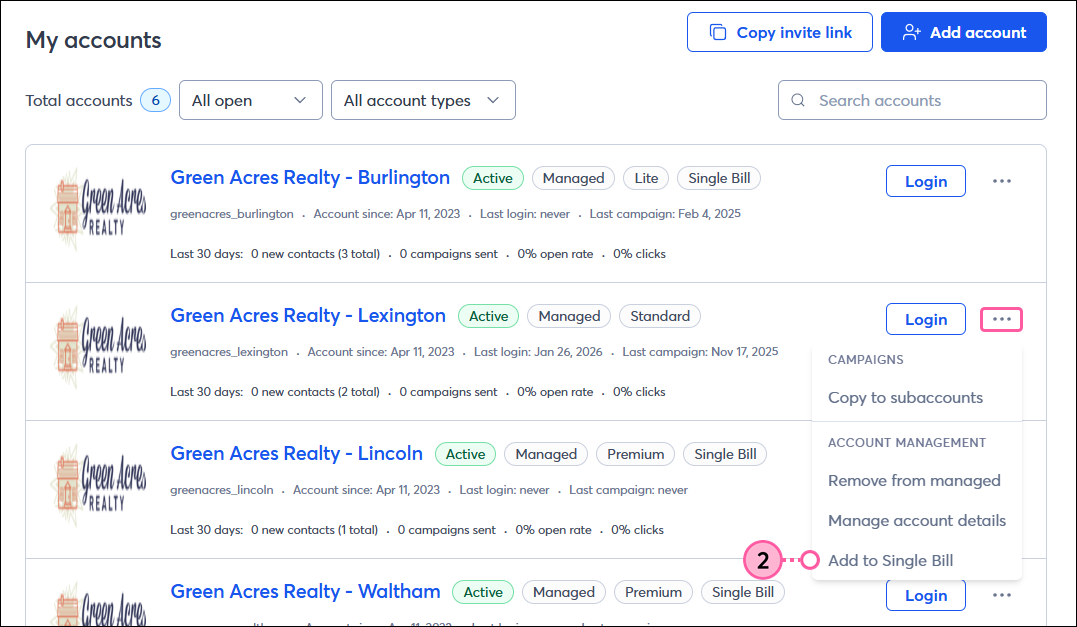Click Burlington's Active status tag
The width and height of the screenshot is (1077, 627).
(x=492, y=178)
